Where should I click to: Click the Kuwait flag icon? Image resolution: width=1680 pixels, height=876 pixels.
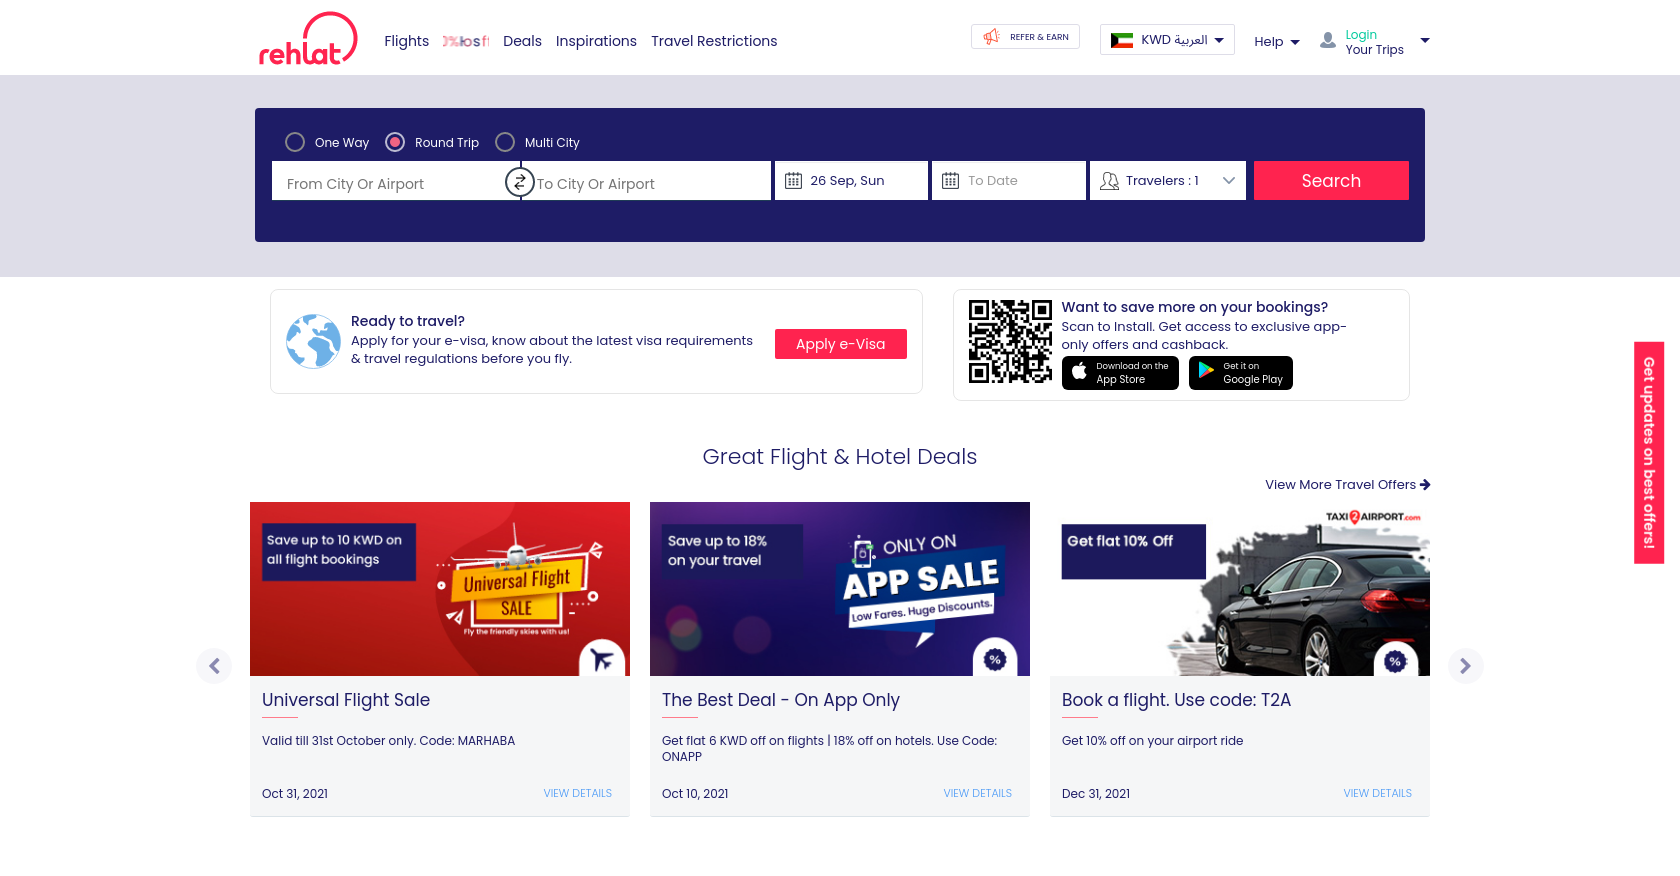pyautogui.click(x=1122, y=40)
